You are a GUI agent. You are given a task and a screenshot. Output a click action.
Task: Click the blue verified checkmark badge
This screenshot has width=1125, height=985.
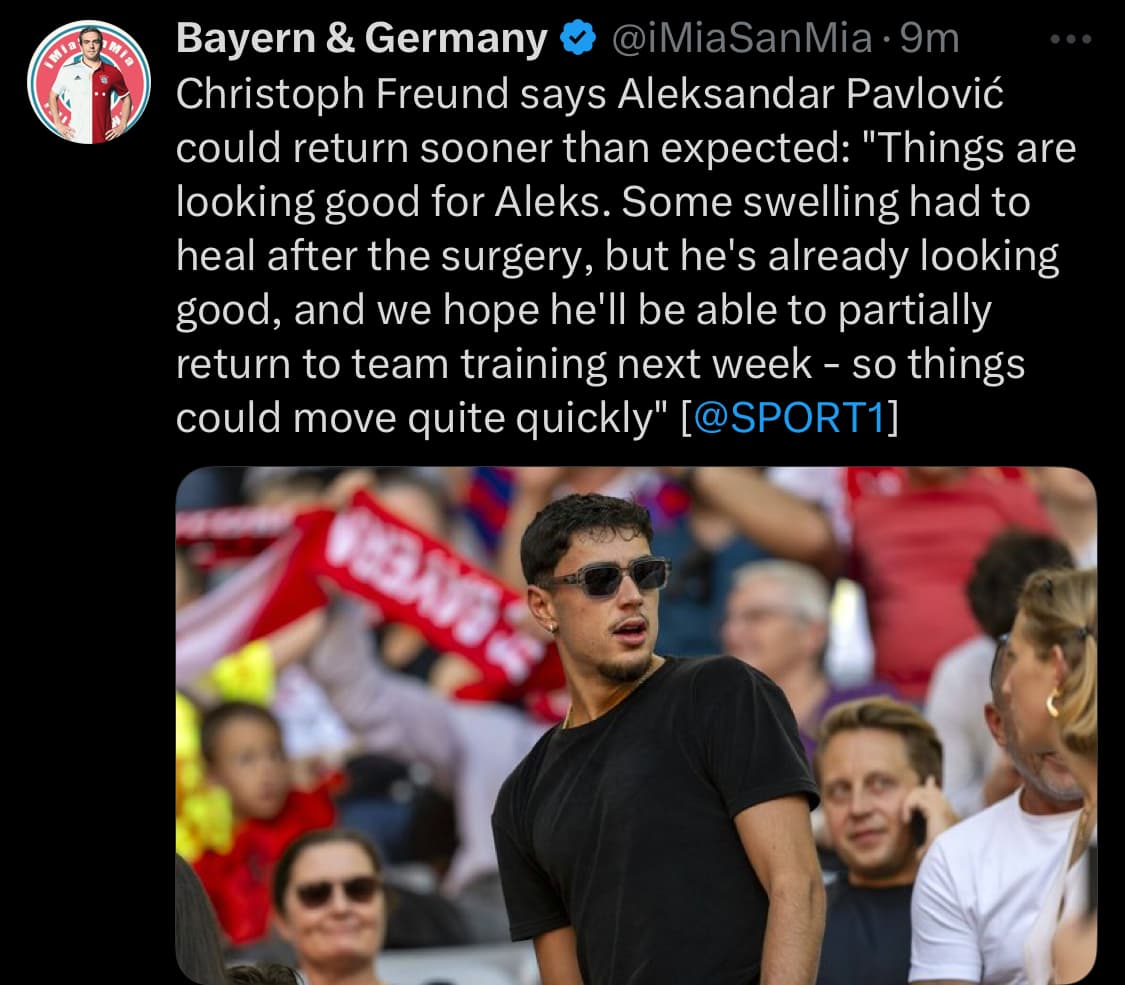578,38
